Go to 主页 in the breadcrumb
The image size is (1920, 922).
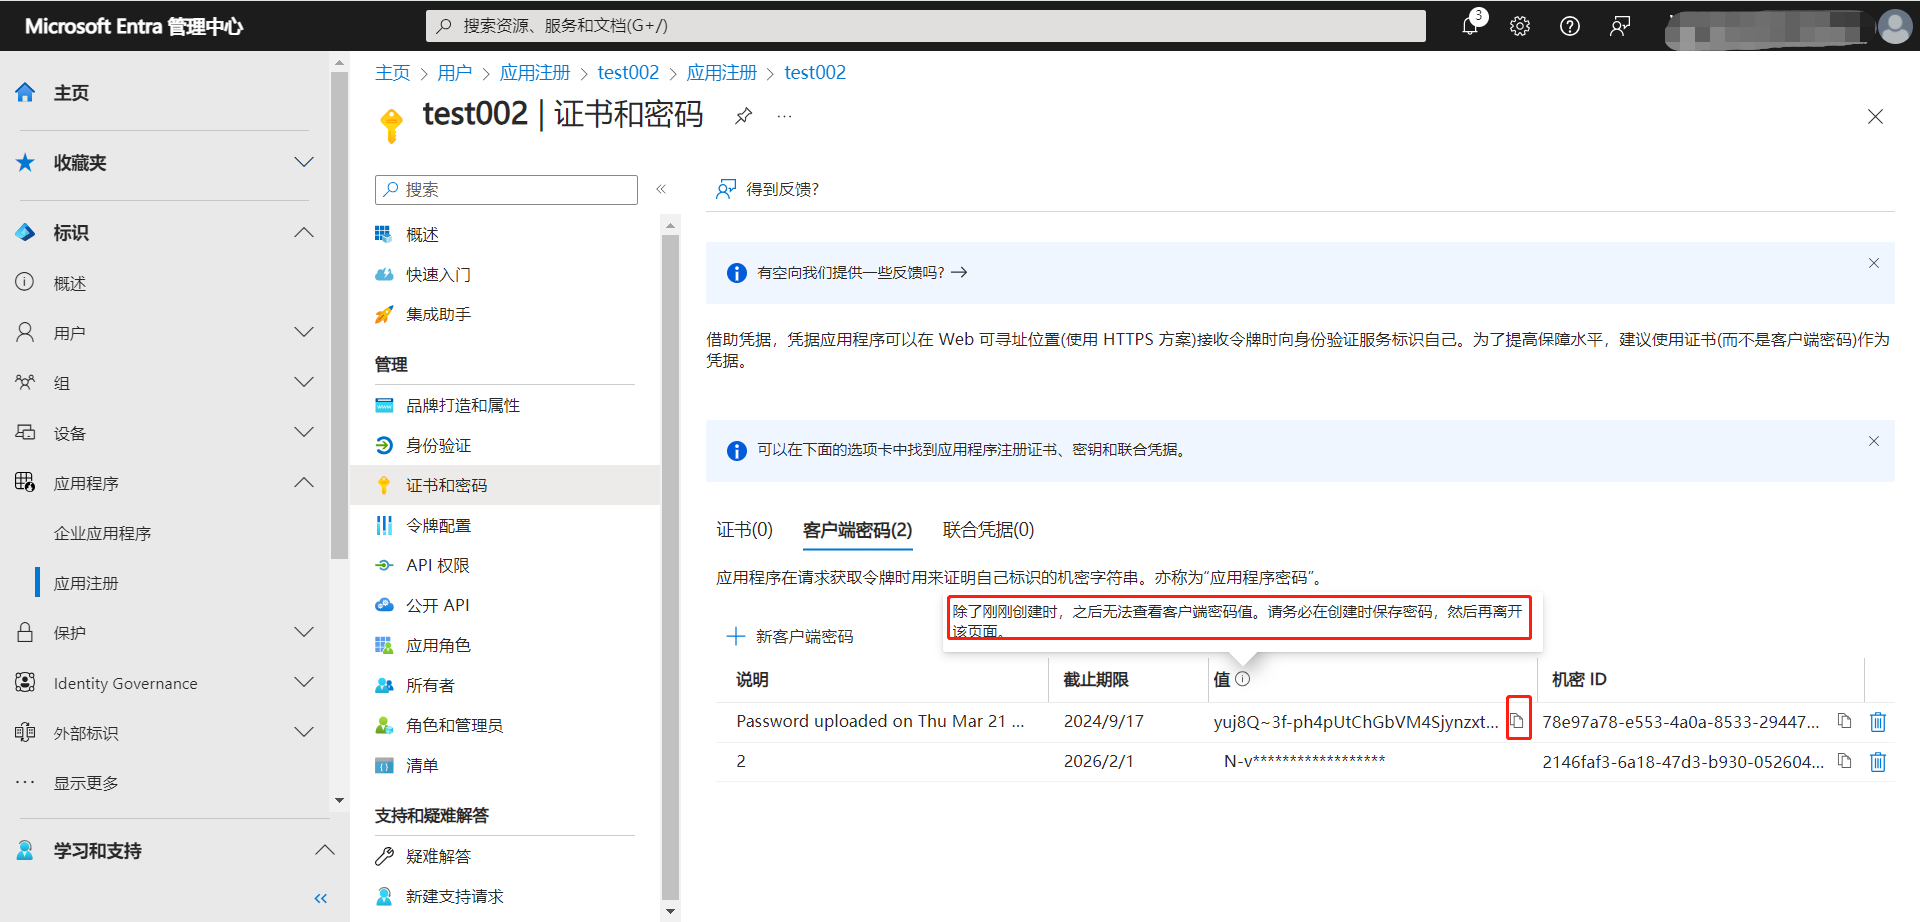[x=392, y=72]
